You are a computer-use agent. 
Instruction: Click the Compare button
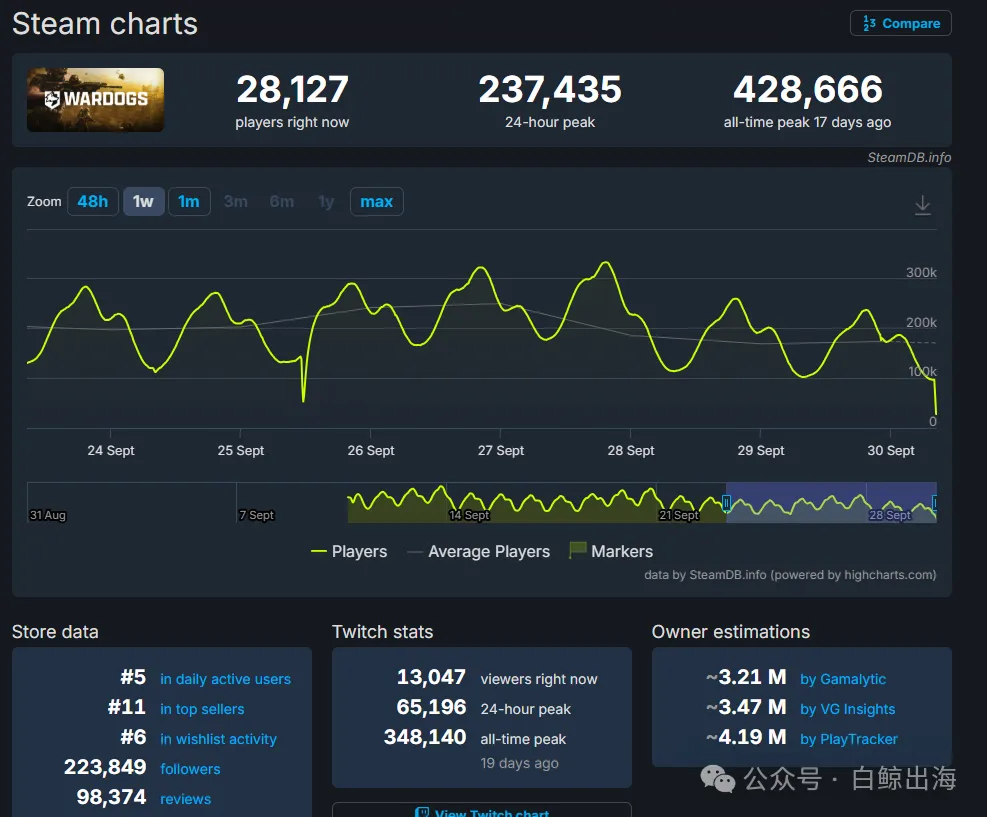pyautogui.click(x=901, y=23)
